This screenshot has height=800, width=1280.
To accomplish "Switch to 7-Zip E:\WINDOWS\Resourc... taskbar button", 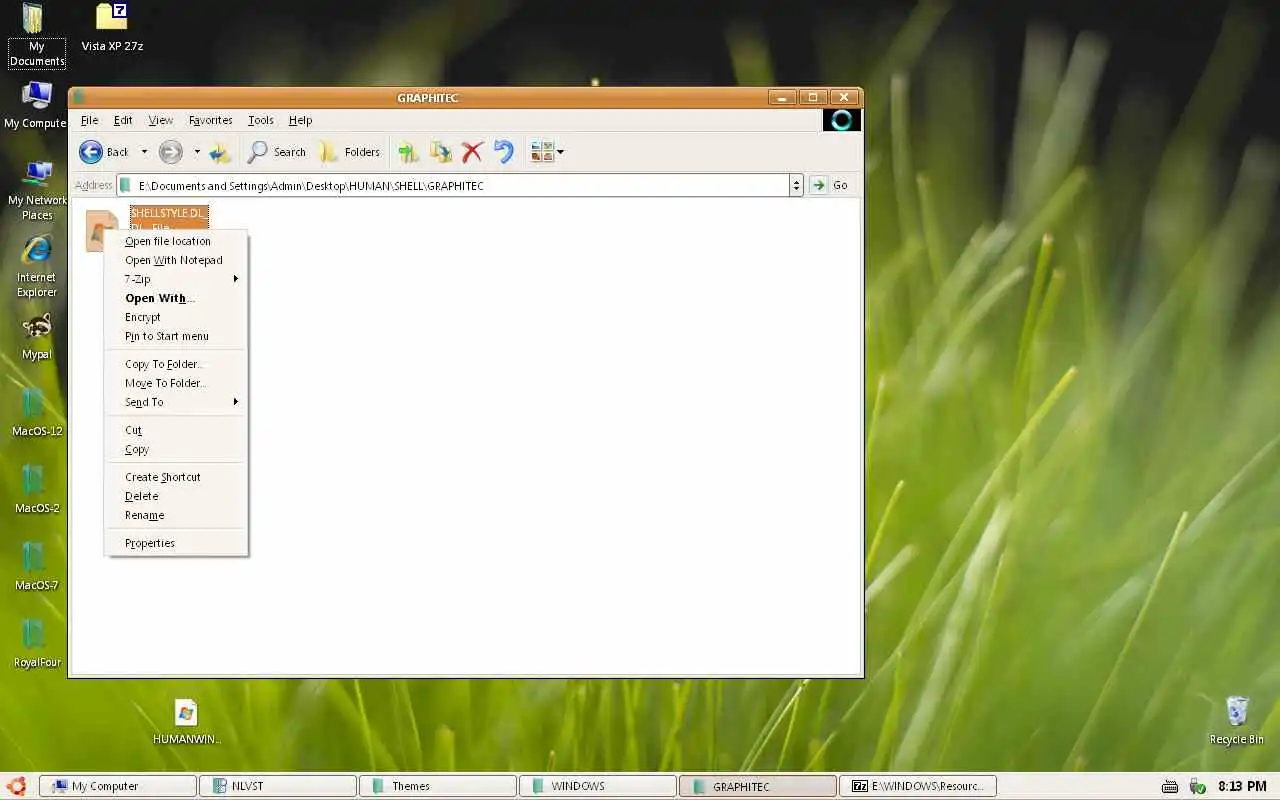I will 918,786.
